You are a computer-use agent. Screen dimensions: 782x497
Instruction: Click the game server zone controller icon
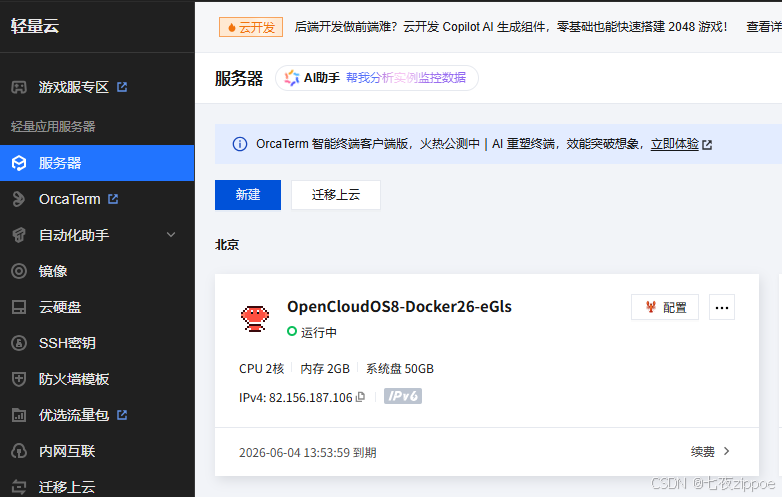(19, 87)
